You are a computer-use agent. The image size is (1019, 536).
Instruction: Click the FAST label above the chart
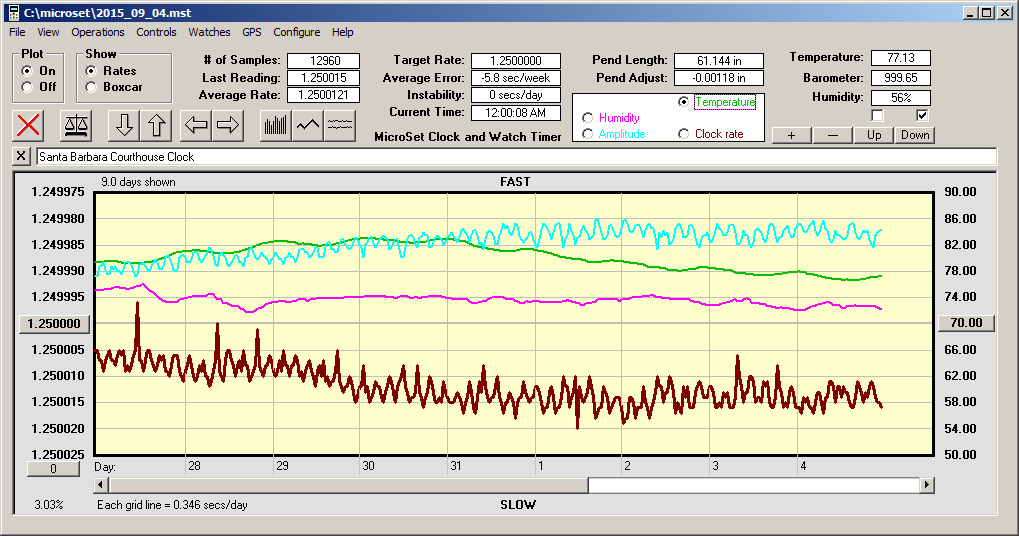pos(515,182)
